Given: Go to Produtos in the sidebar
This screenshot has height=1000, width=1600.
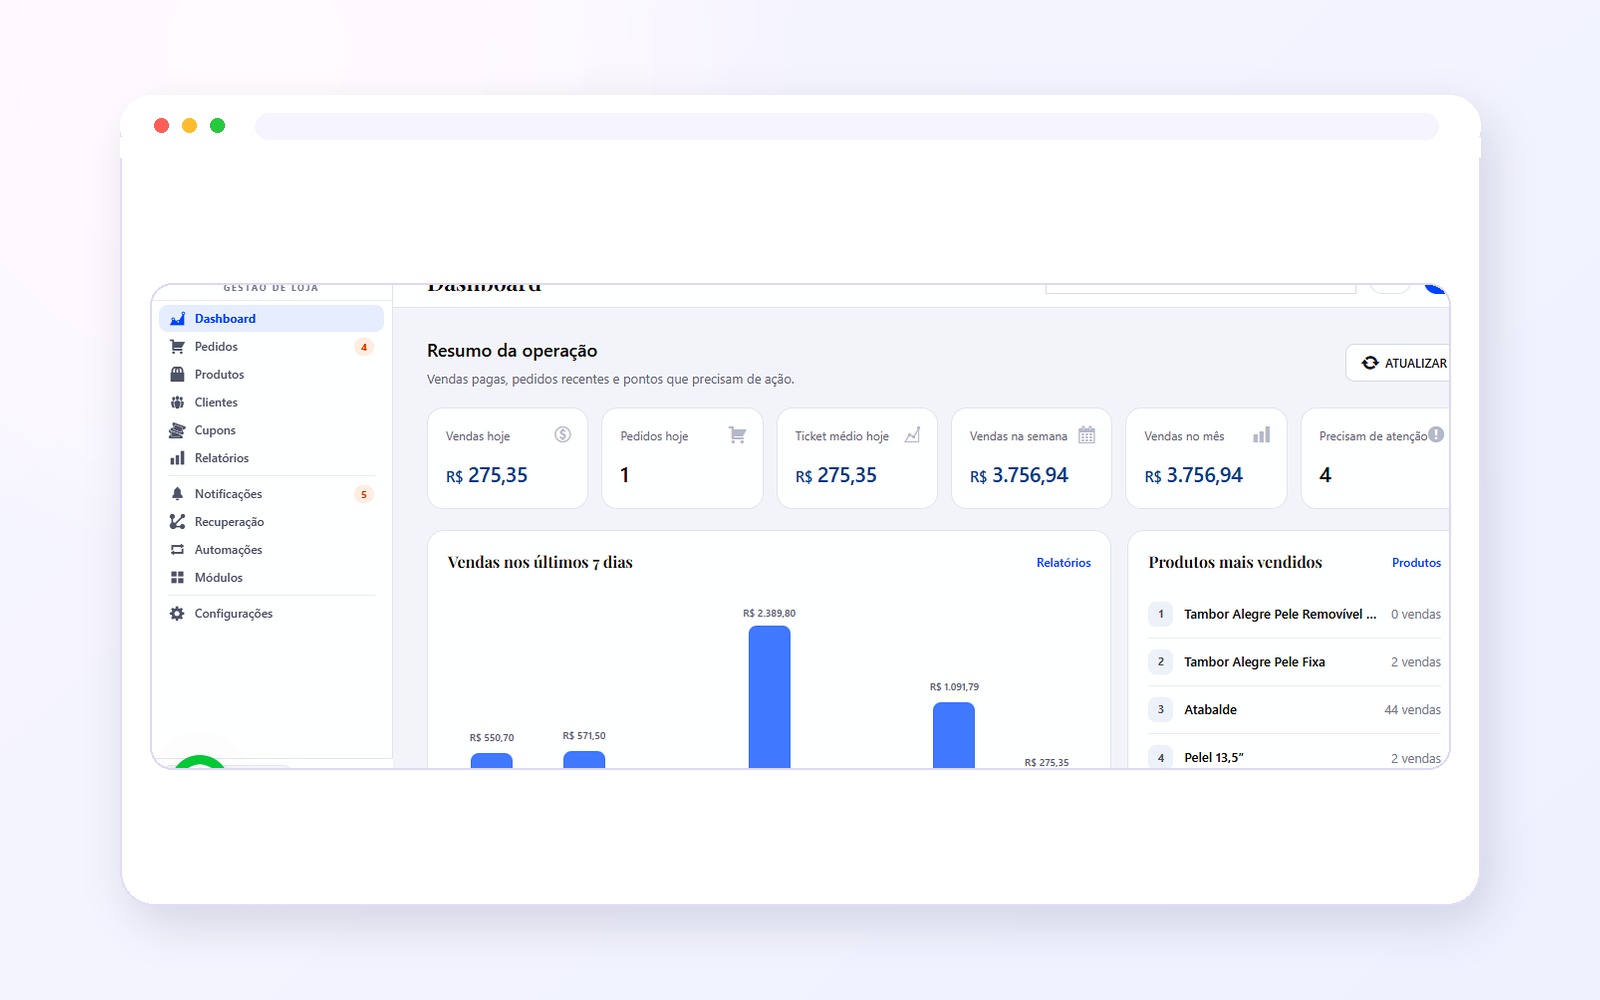Looking at the screenshot, I should pos(271,374).
